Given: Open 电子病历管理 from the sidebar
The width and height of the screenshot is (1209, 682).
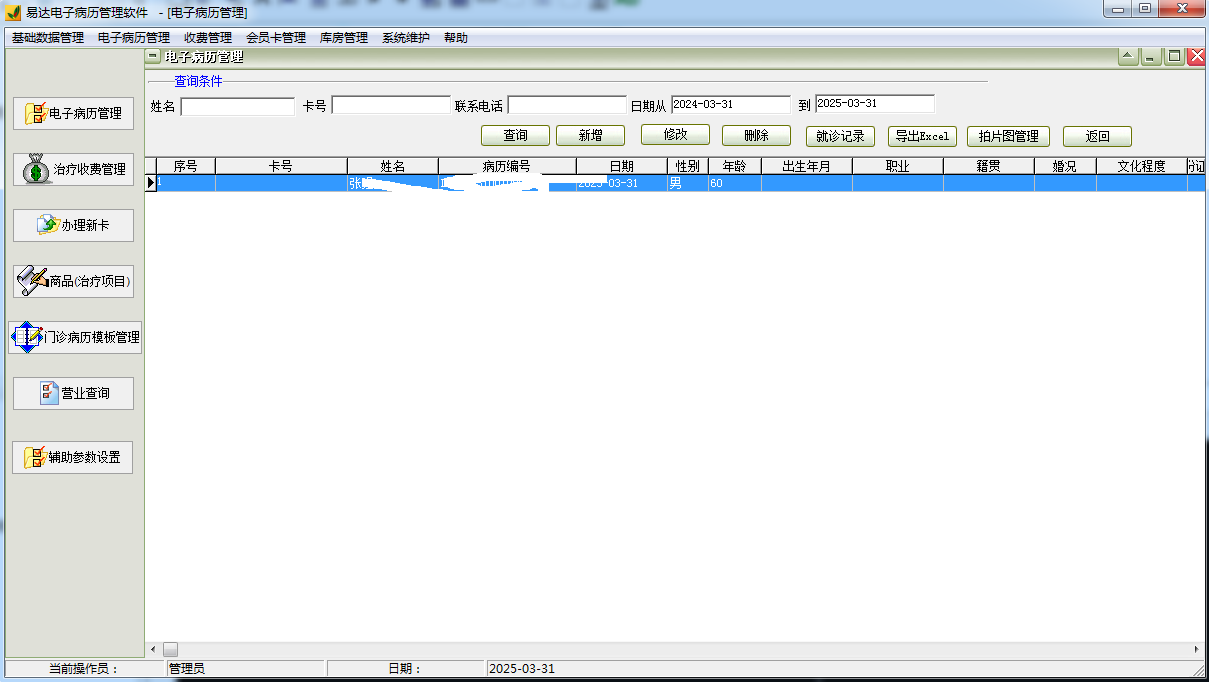Looking at the screenshot, I should click(x=72, y=113).
